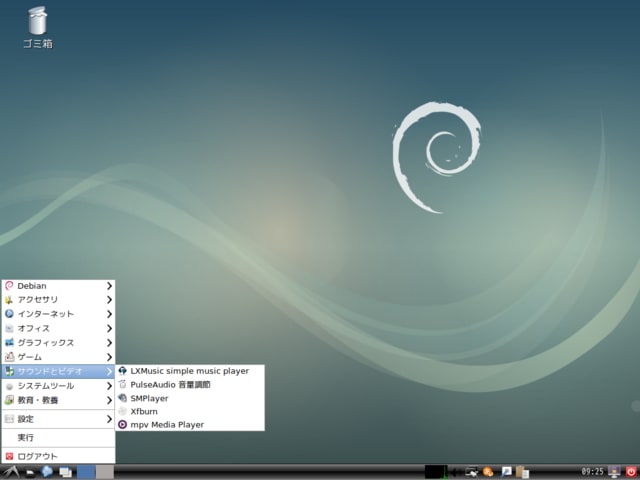640x480 pixels.
Task: Expand the Debian submenu arrow
Action: 109,286
